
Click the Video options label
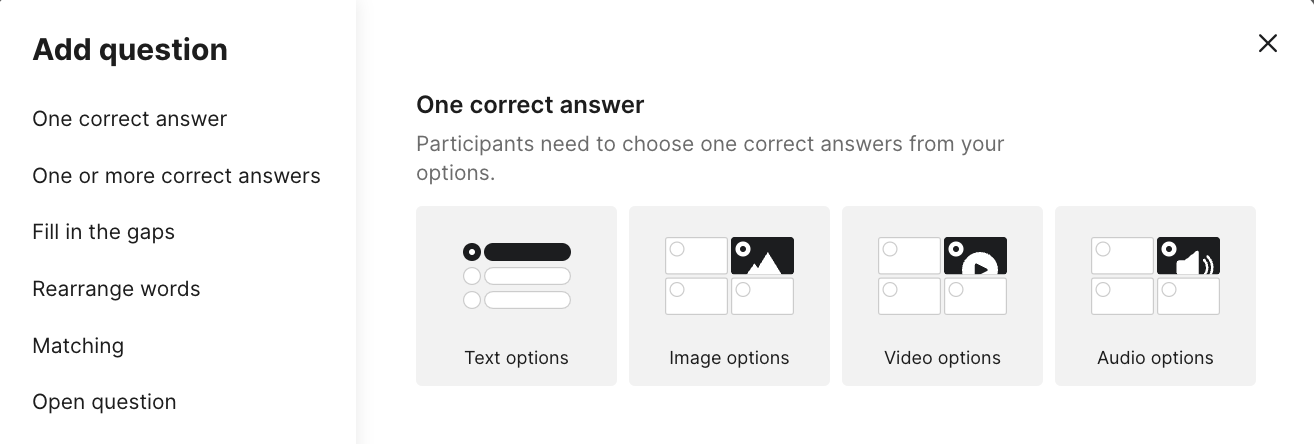[942, 358]
